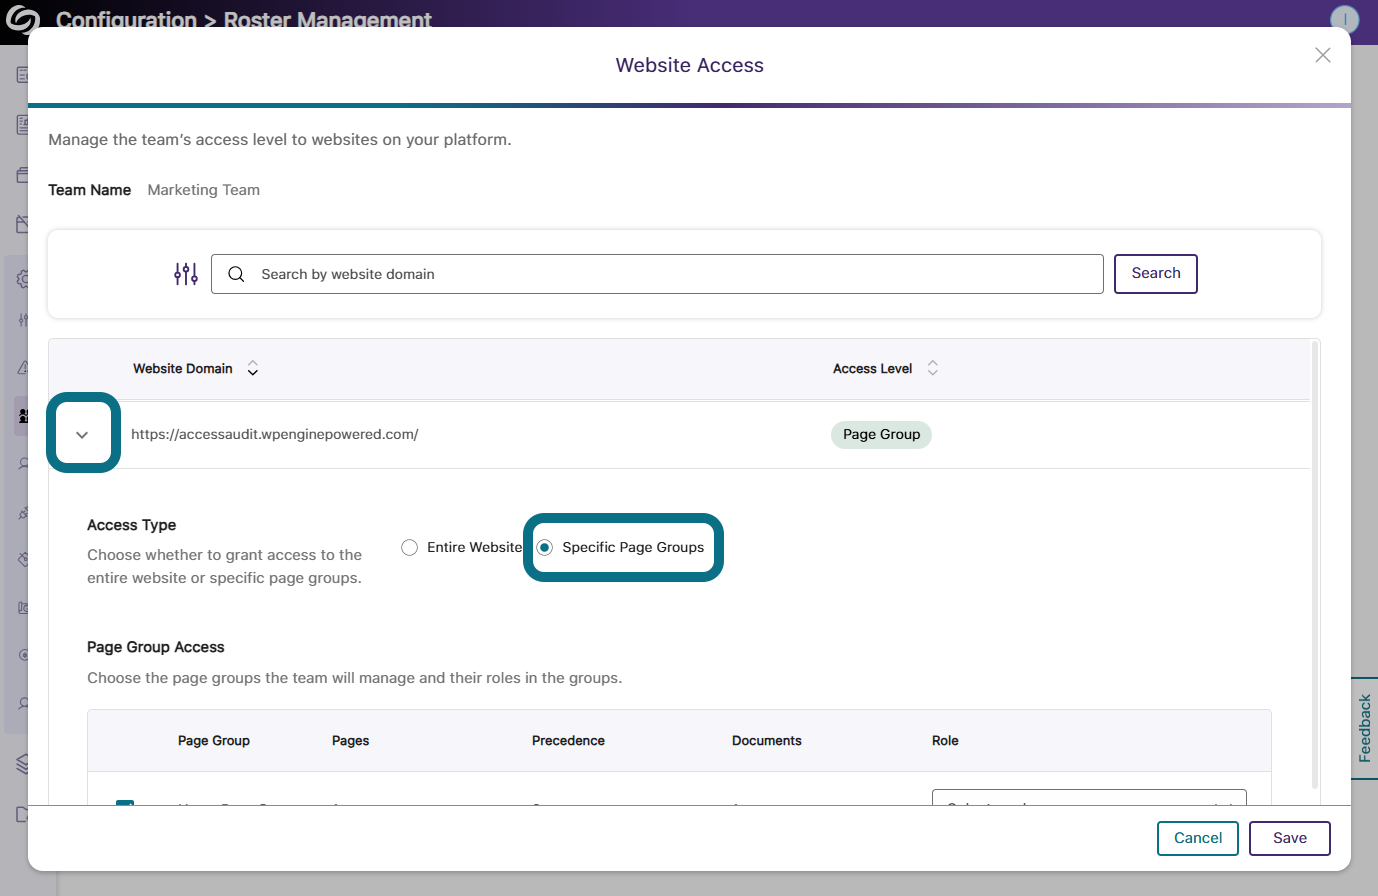Sort by Website Domain column arrows
The image size is (1378, 896).
253,369
